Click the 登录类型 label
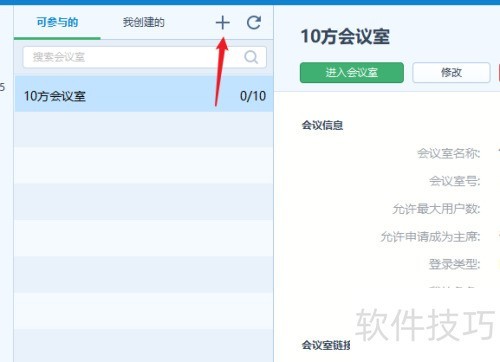 (455, 264)
